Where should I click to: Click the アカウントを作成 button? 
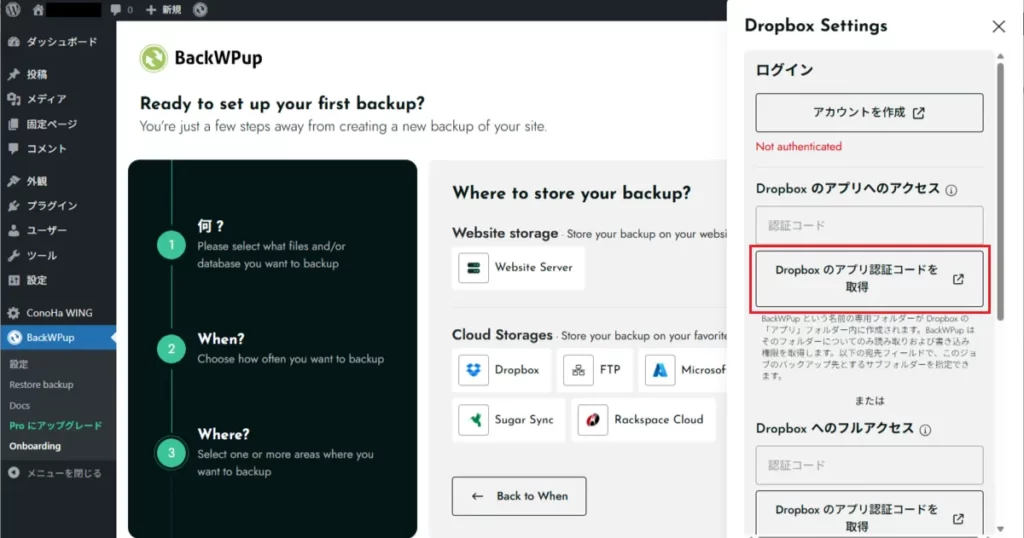(869, 113)
